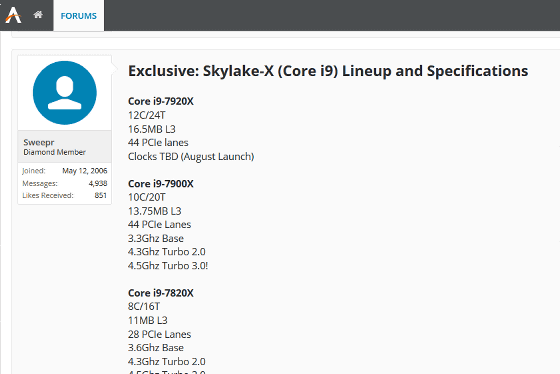Go to the home page icon
The height and width of the screenshot is (374, 560).
tap(38, 15)
